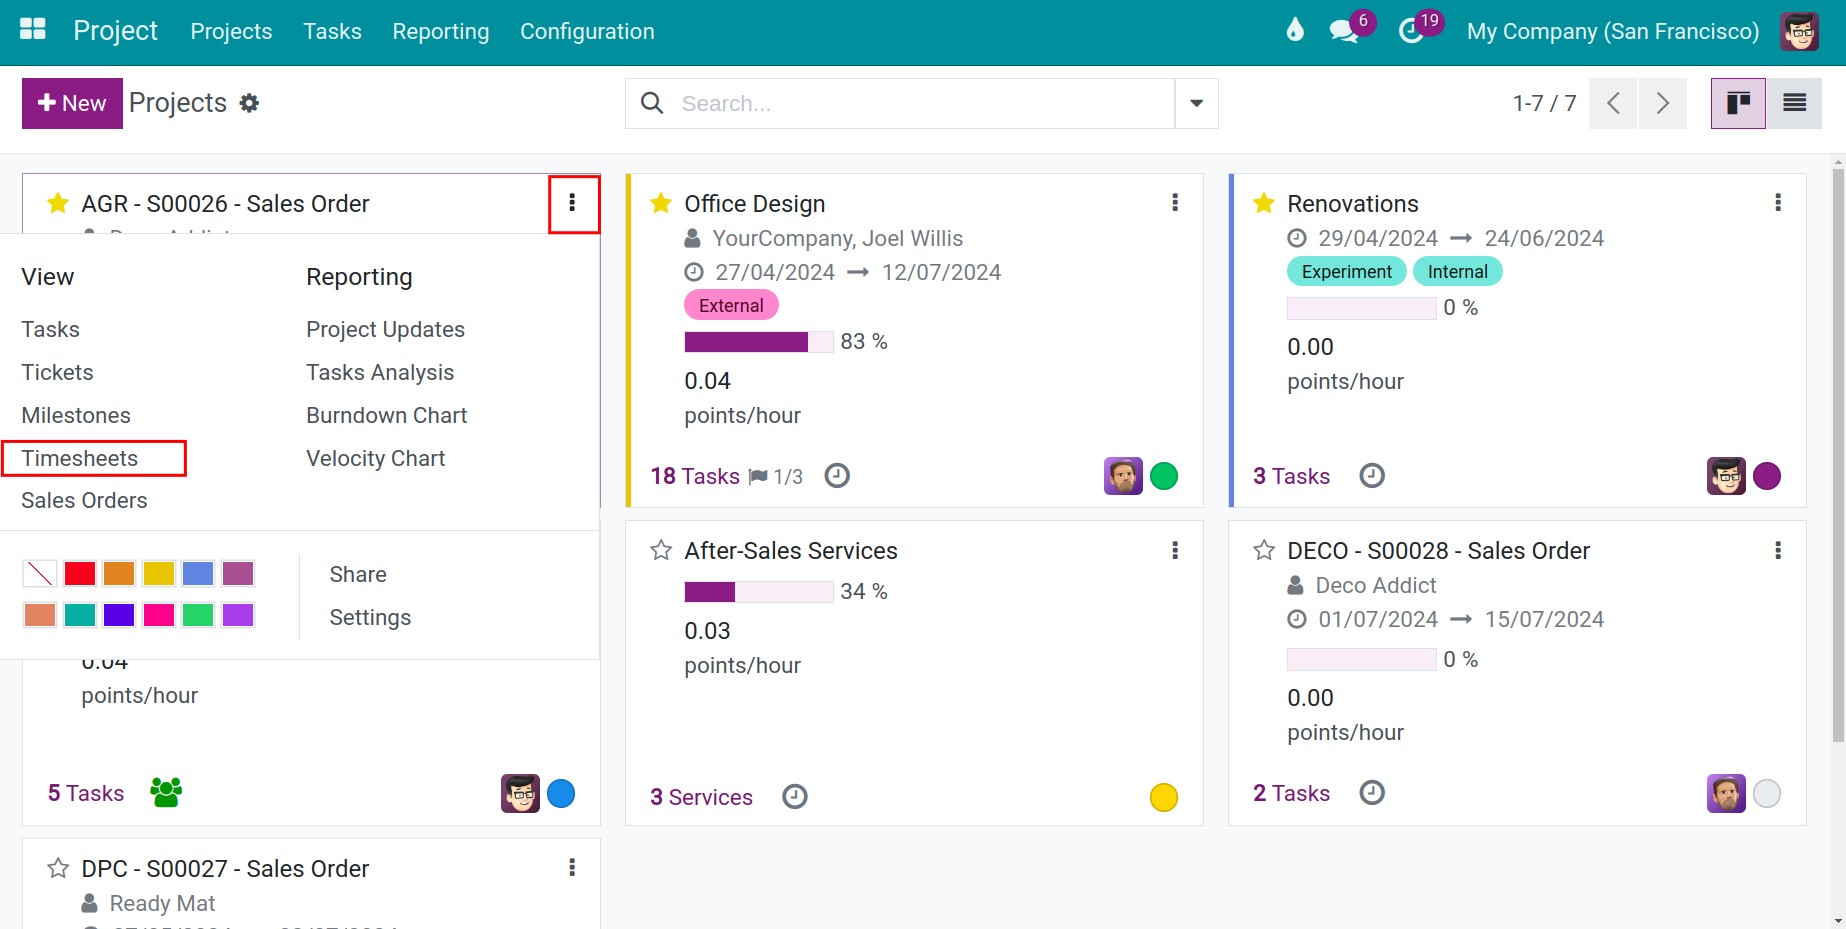Mark After-Sales Services as favorite
The image size is (1846, 929).
pos(661,551)
